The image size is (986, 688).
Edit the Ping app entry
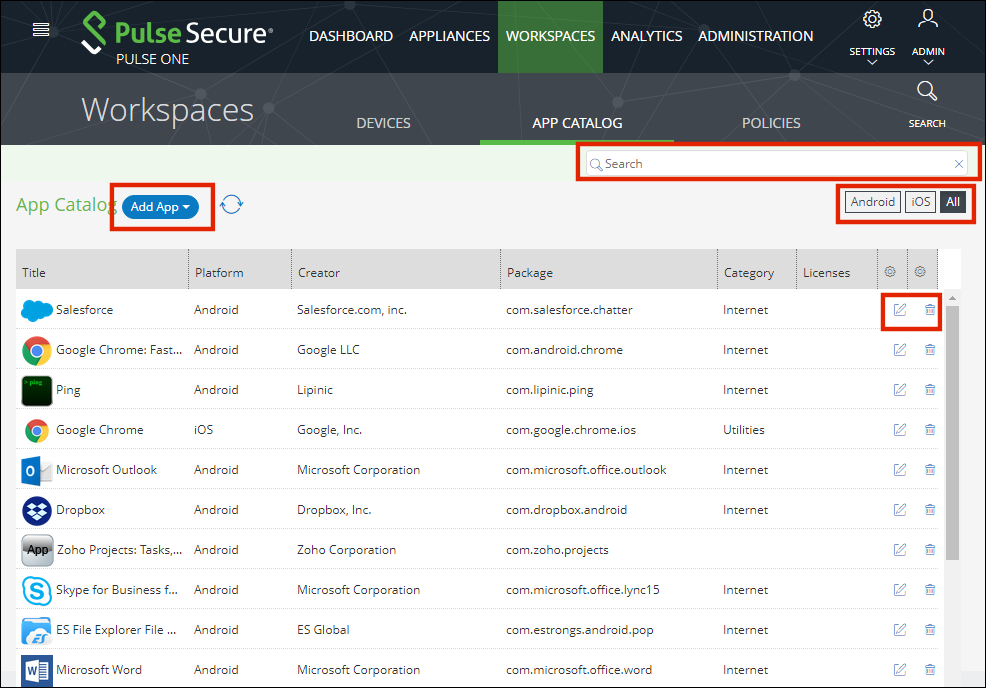click(900, 390)
